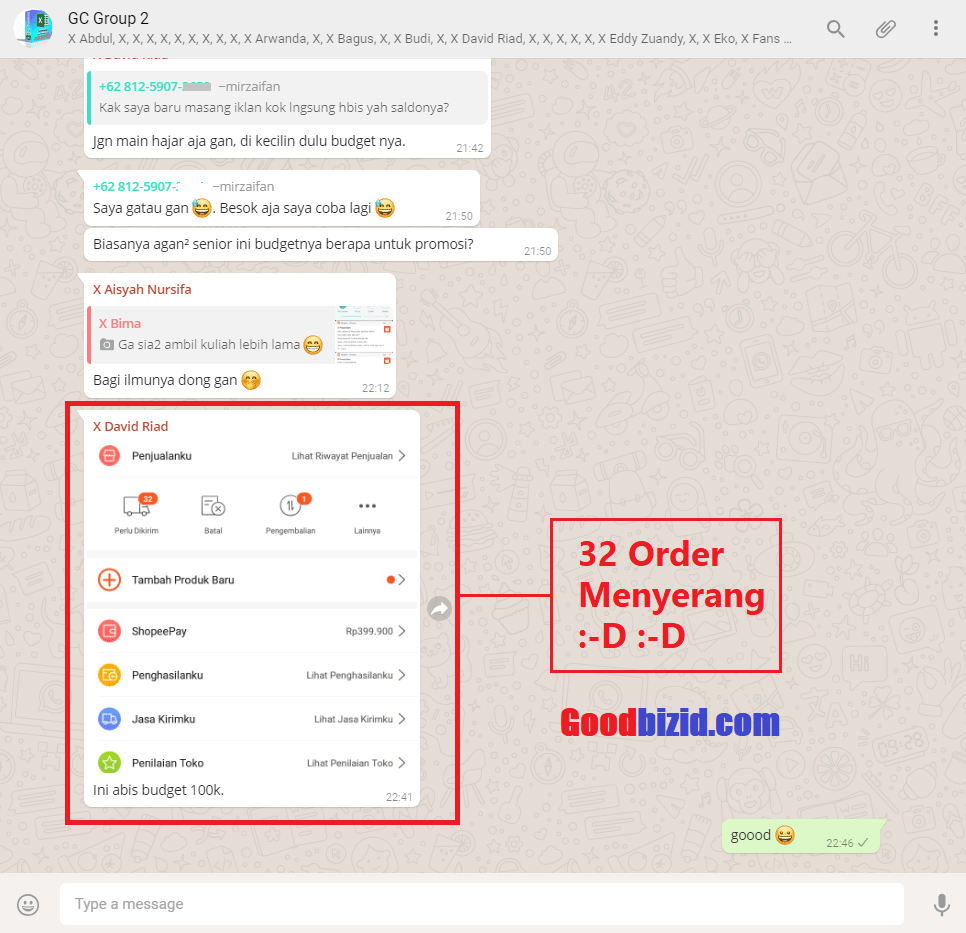
Task: Click the 'Ini abis budget 100k.' caption
Action: click(158, 790)
